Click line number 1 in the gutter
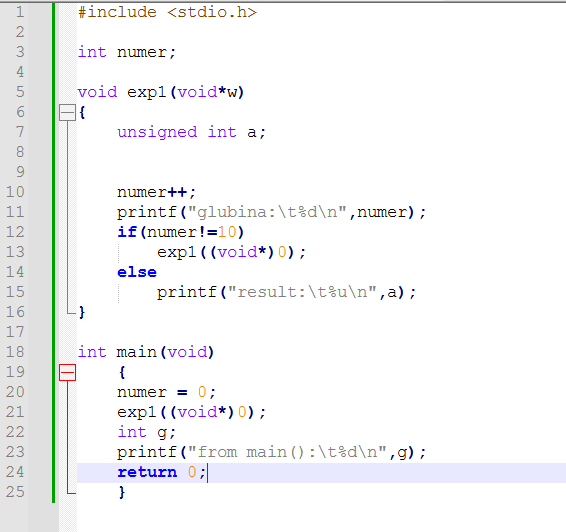 click(20, 12)
